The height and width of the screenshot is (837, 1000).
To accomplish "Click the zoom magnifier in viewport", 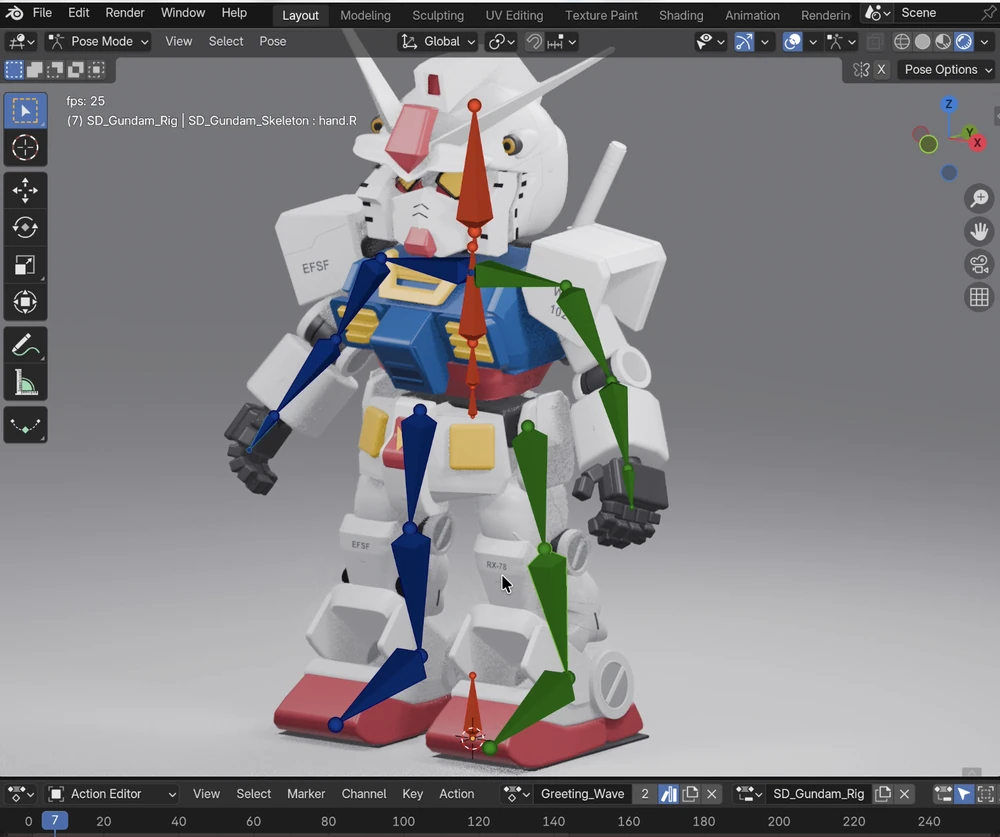I will pyautogui.click(x=979, y=198).
